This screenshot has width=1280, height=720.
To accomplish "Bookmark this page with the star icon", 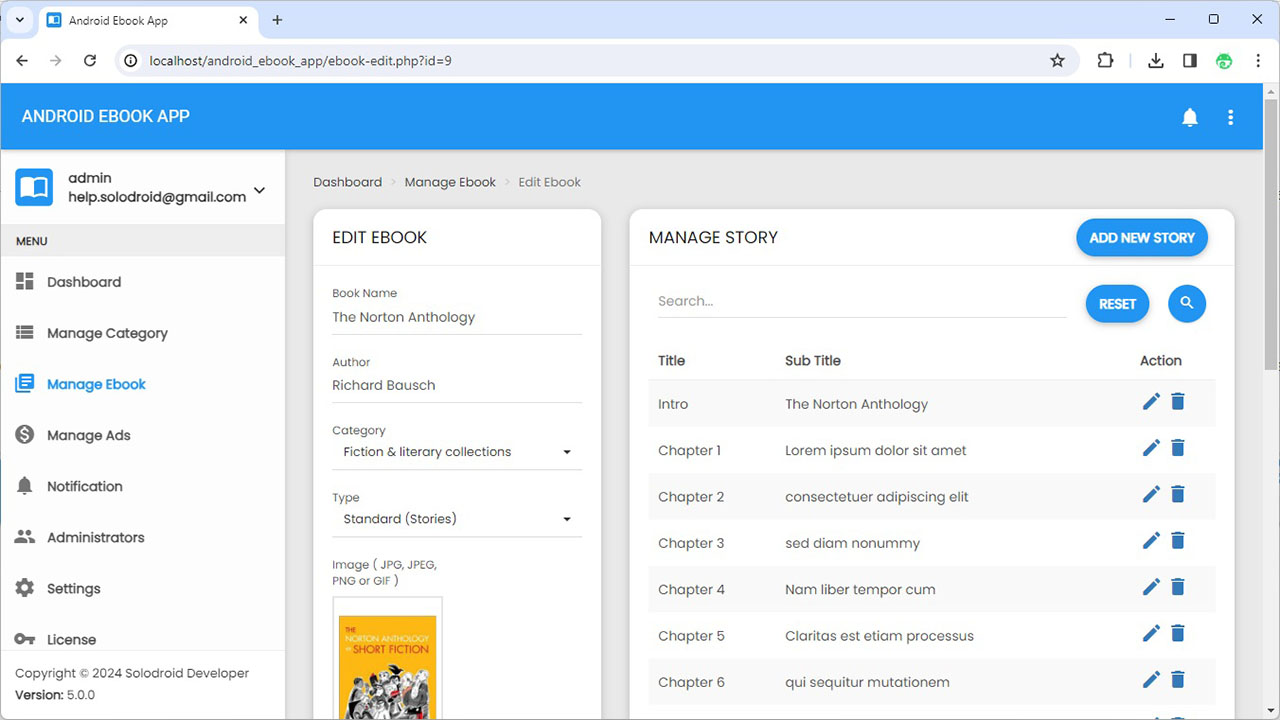I will tap(1057, 61).
